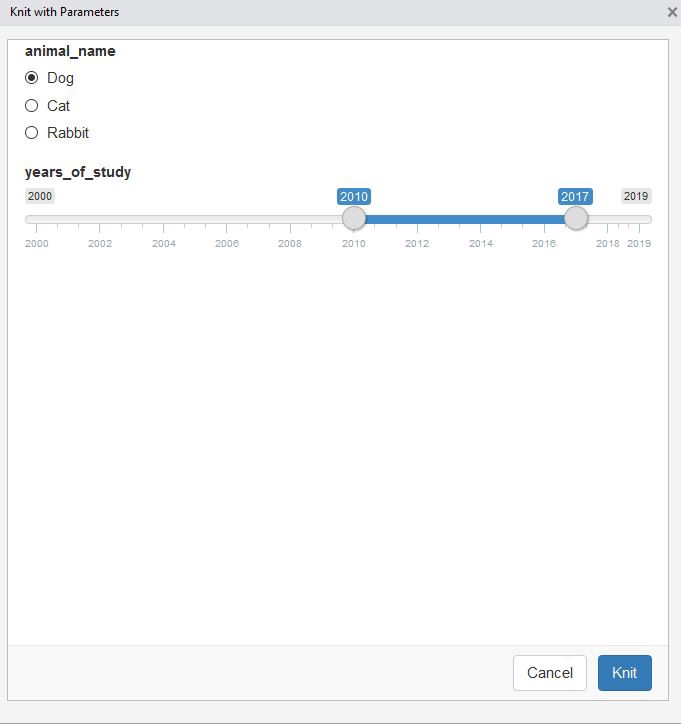
Task: Cancel the Knit with Parameters dialog
Action: coord(549,673)
